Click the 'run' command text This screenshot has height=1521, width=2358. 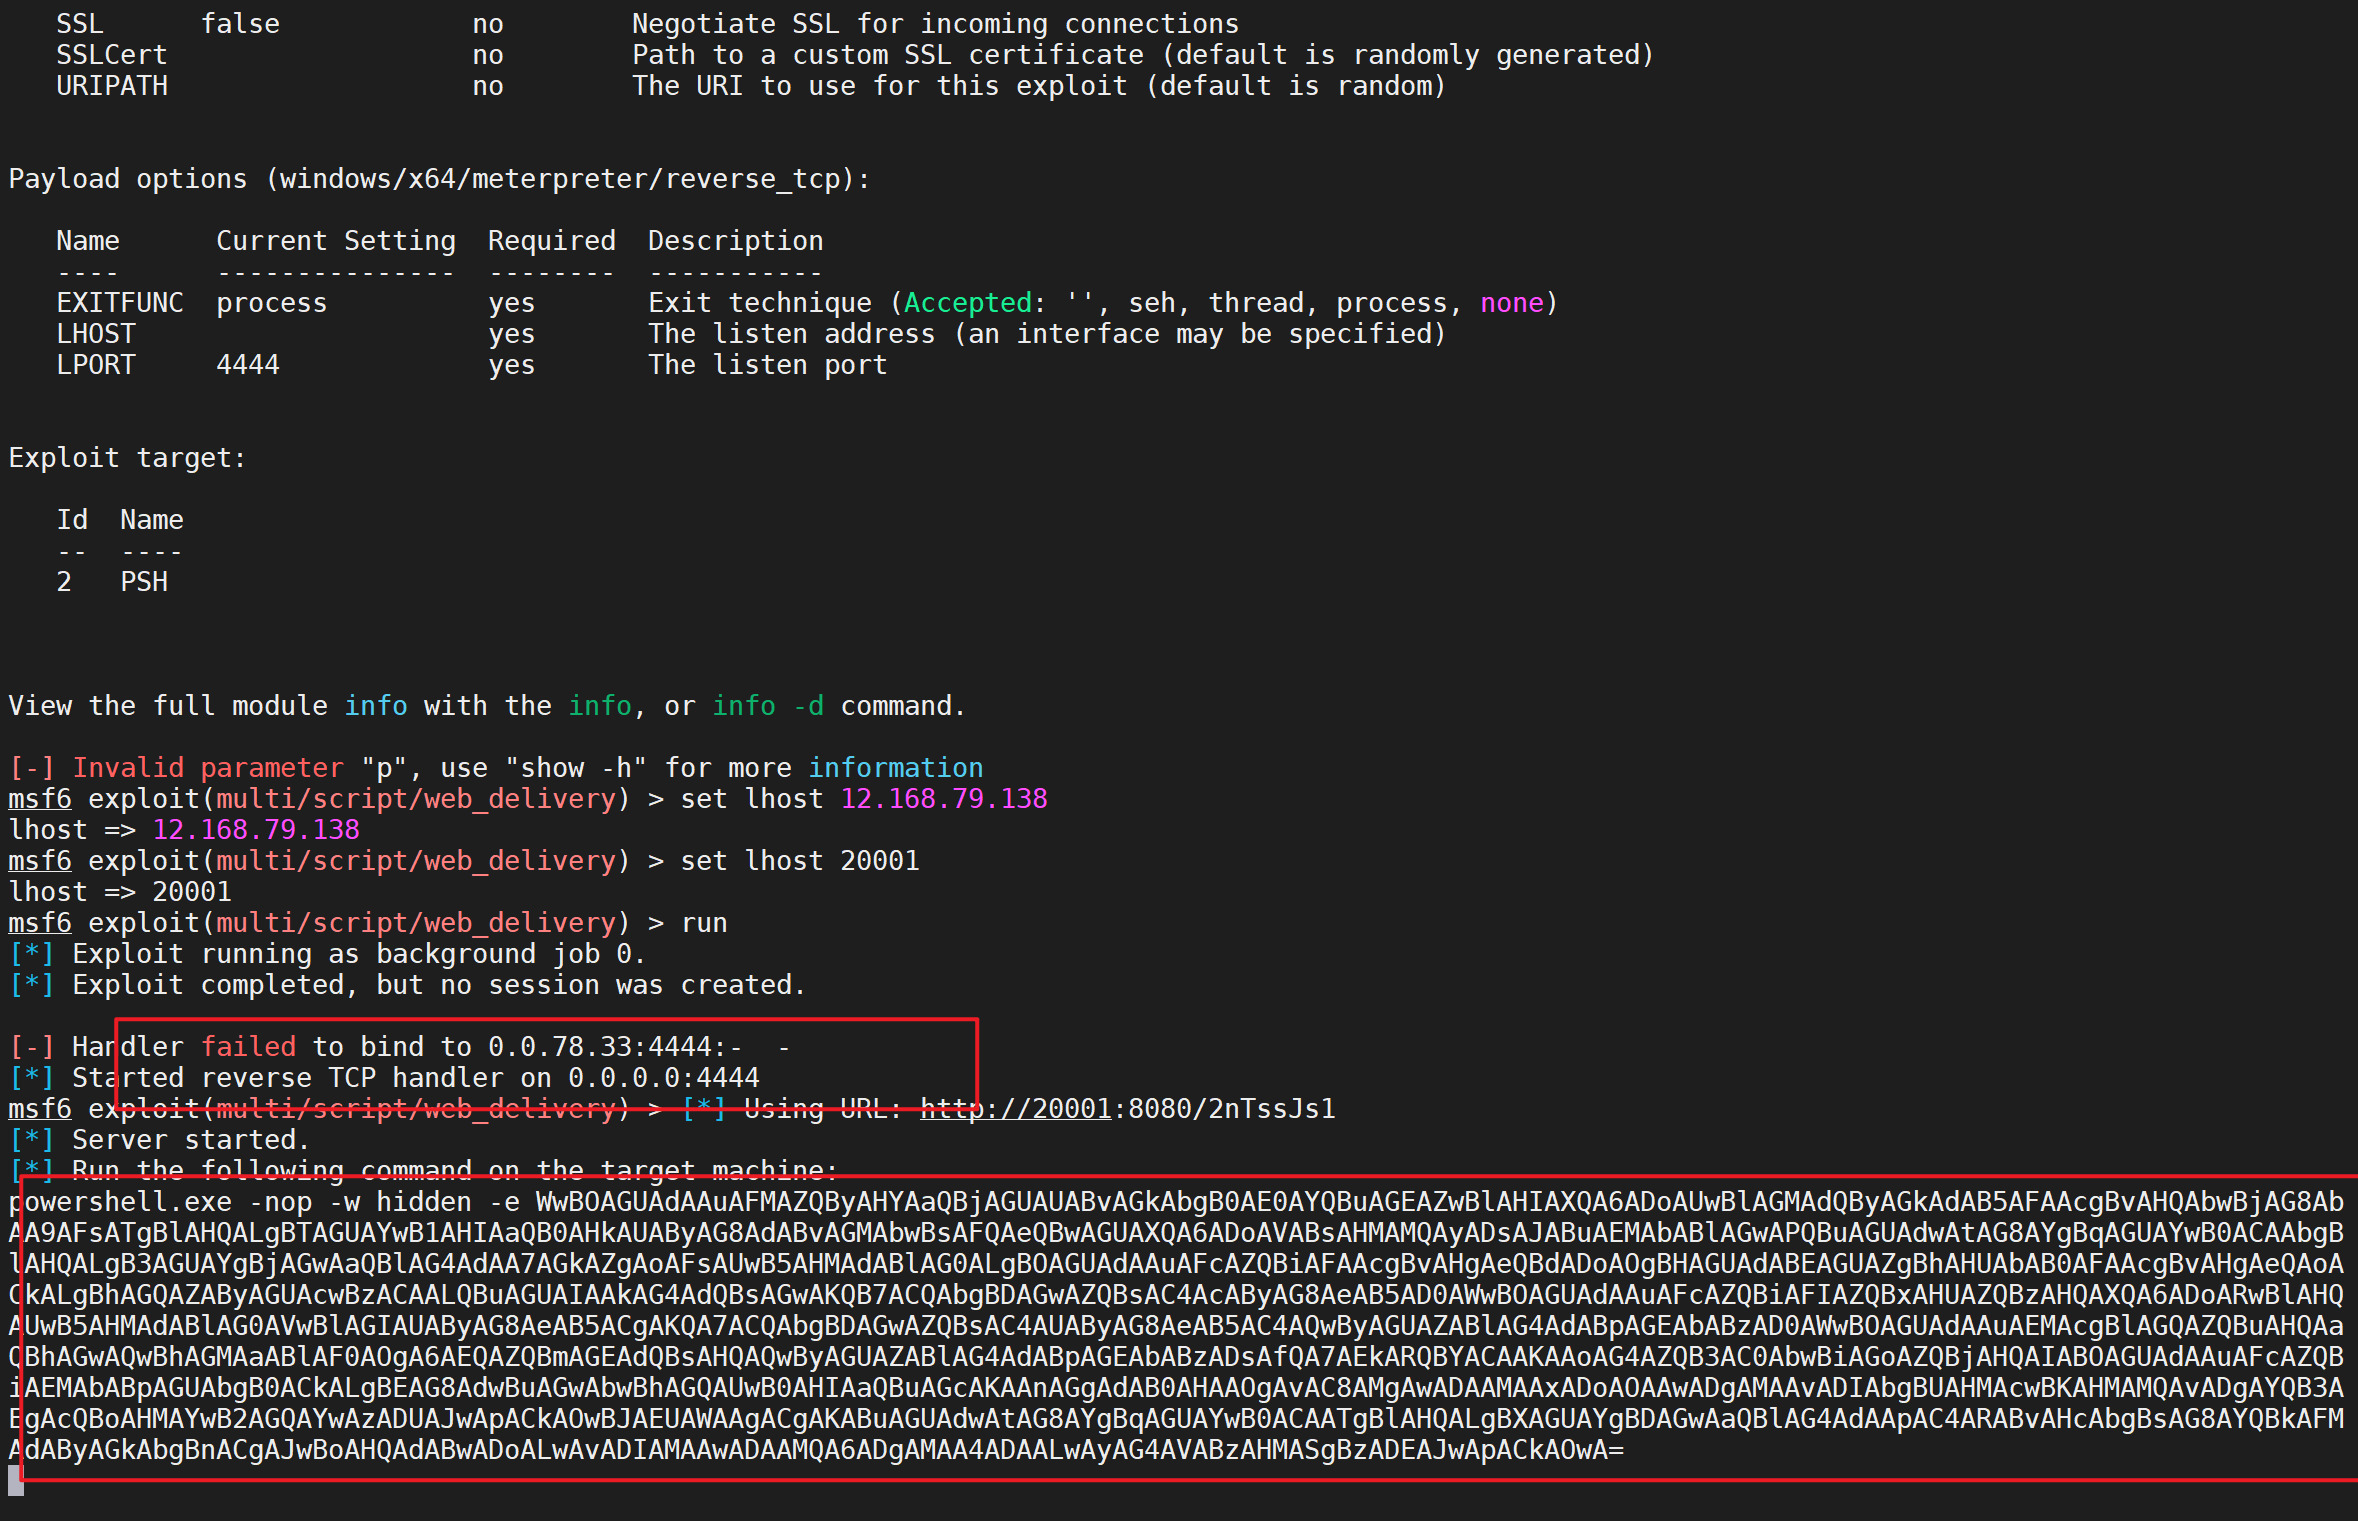704,923
